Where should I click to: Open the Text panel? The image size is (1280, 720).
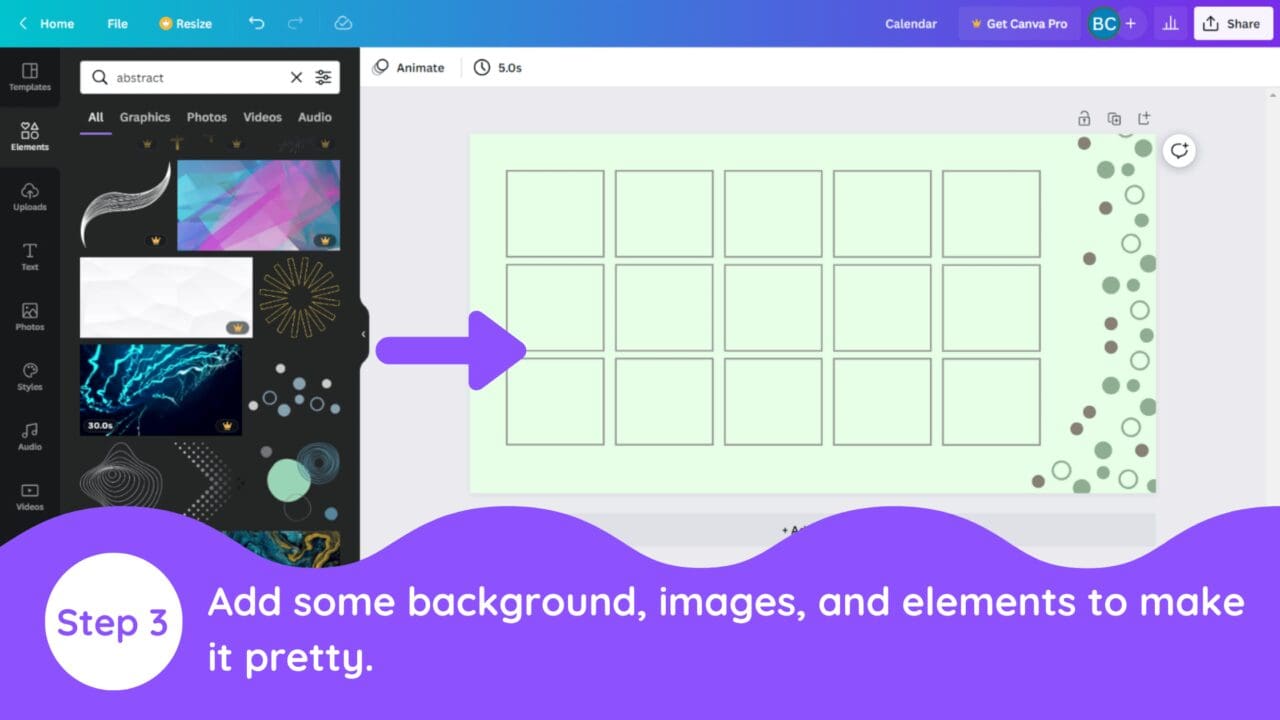coord(29,255)
